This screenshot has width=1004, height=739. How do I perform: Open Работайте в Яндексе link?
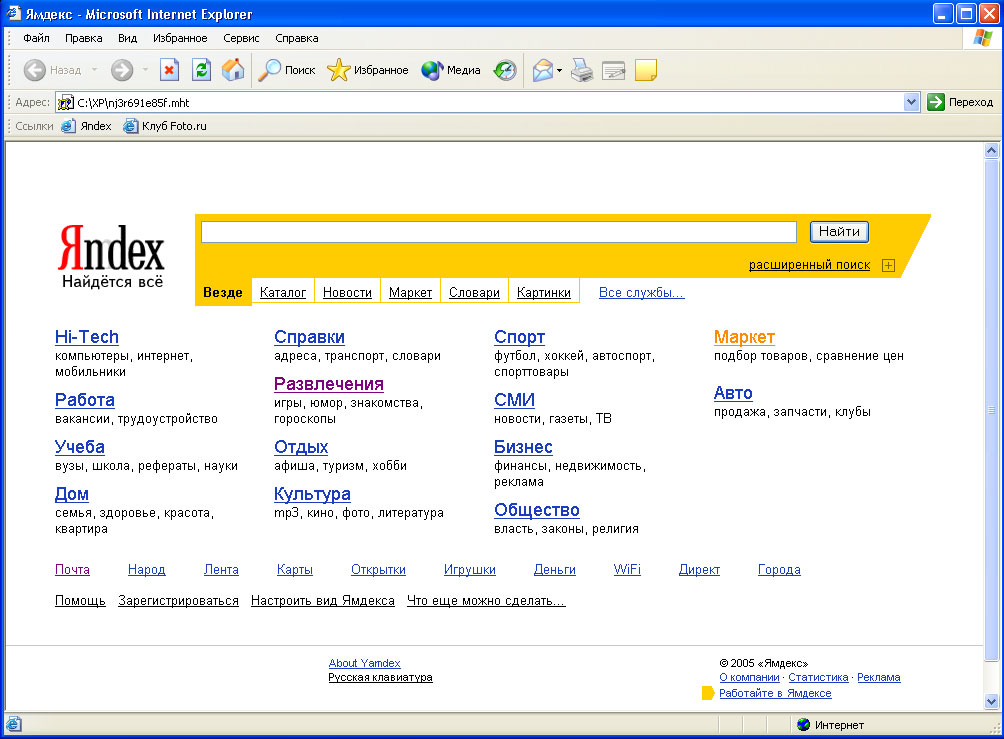(775, 693)
